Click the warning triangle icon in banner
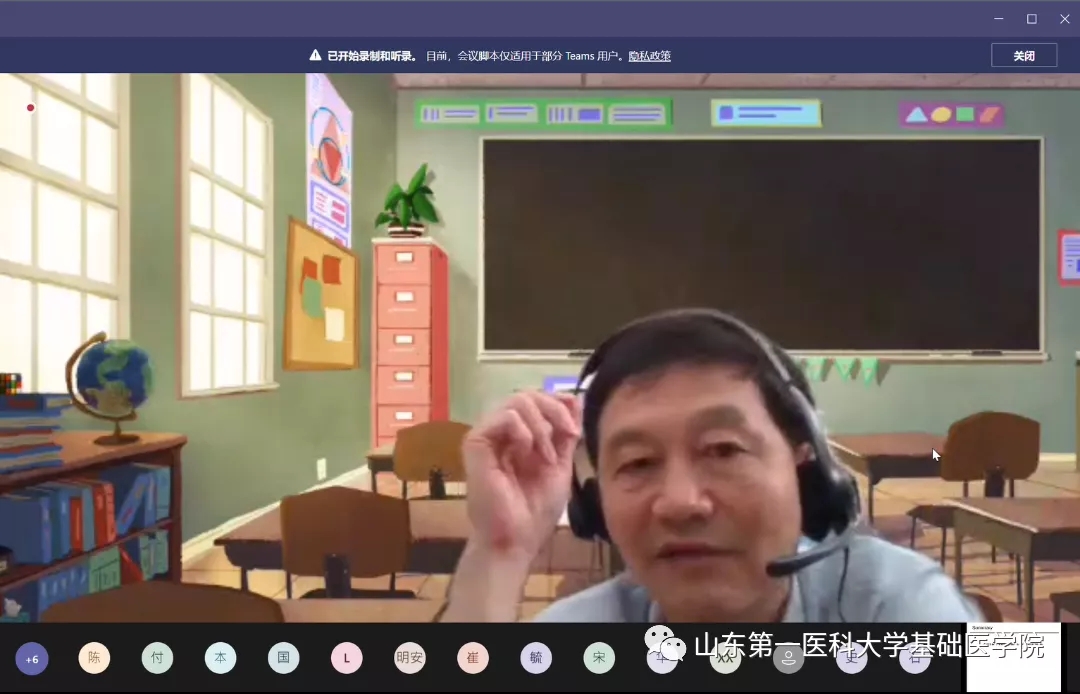The height and width of the screenshot is (694, 1080). pos(315,56)
